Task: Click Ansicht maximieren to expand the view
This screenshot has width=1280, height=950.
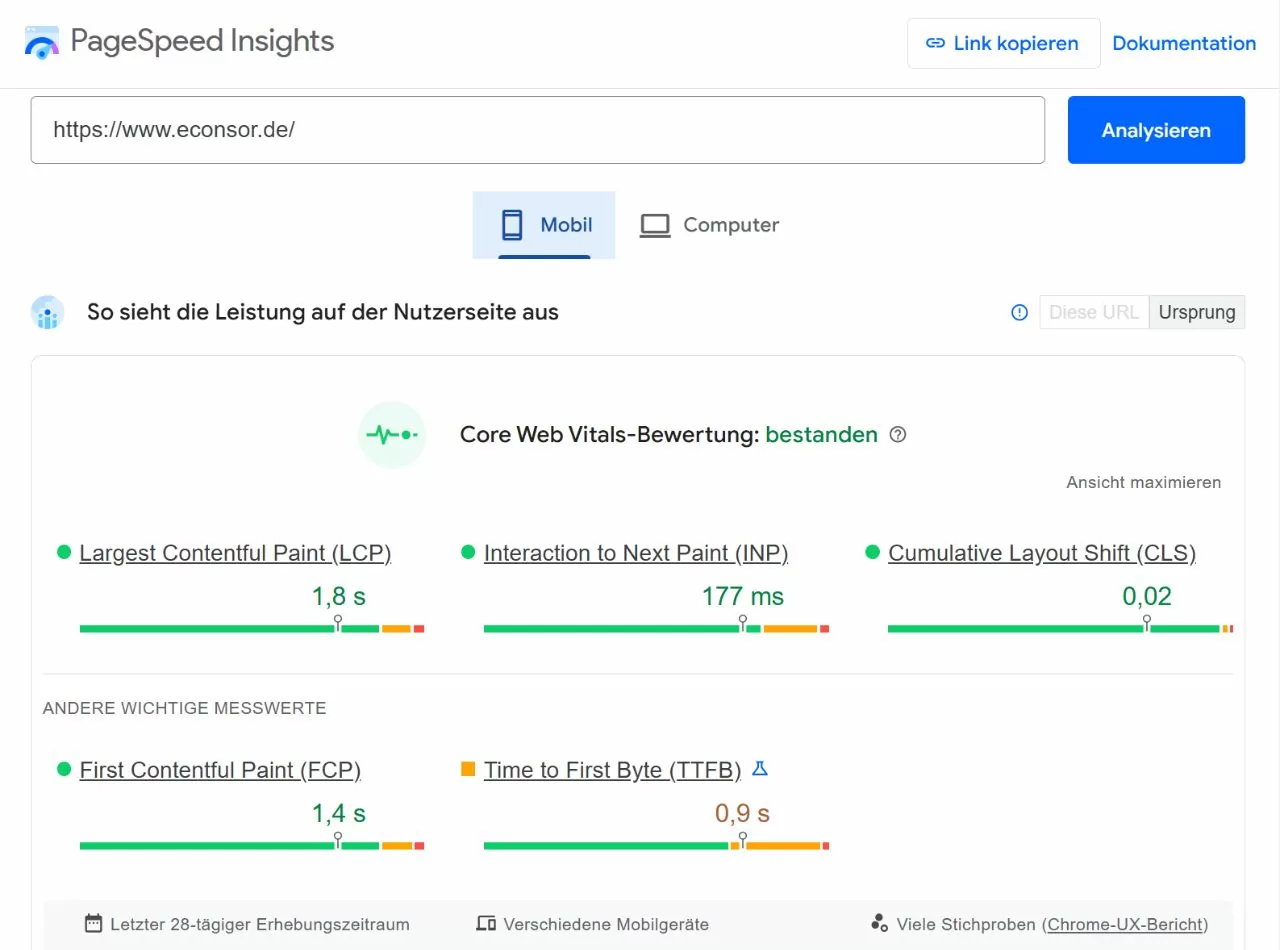Action: tap(1143, 482)
